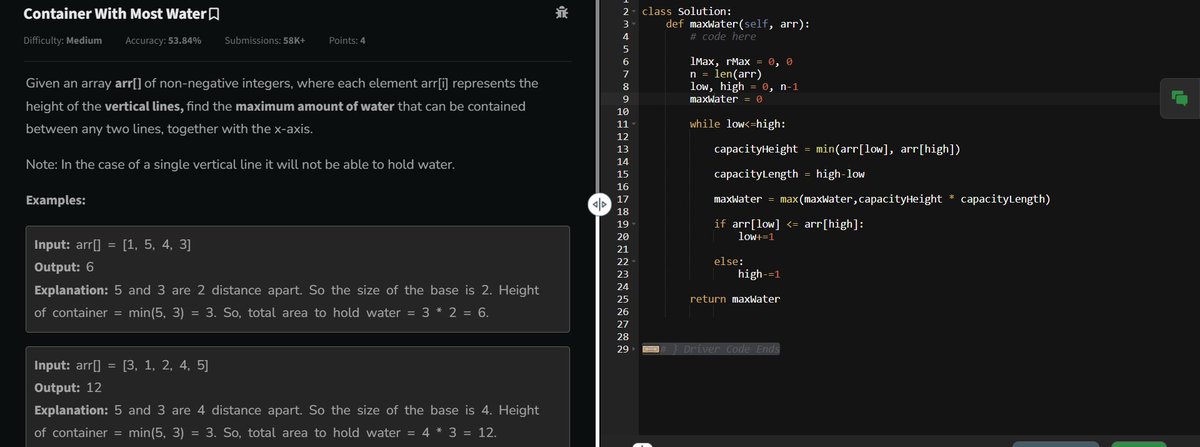The width and height of the screenshot is (1200, 447).
Task: Open the green chat bubbles icon
Action: (x=1178, y=97)
